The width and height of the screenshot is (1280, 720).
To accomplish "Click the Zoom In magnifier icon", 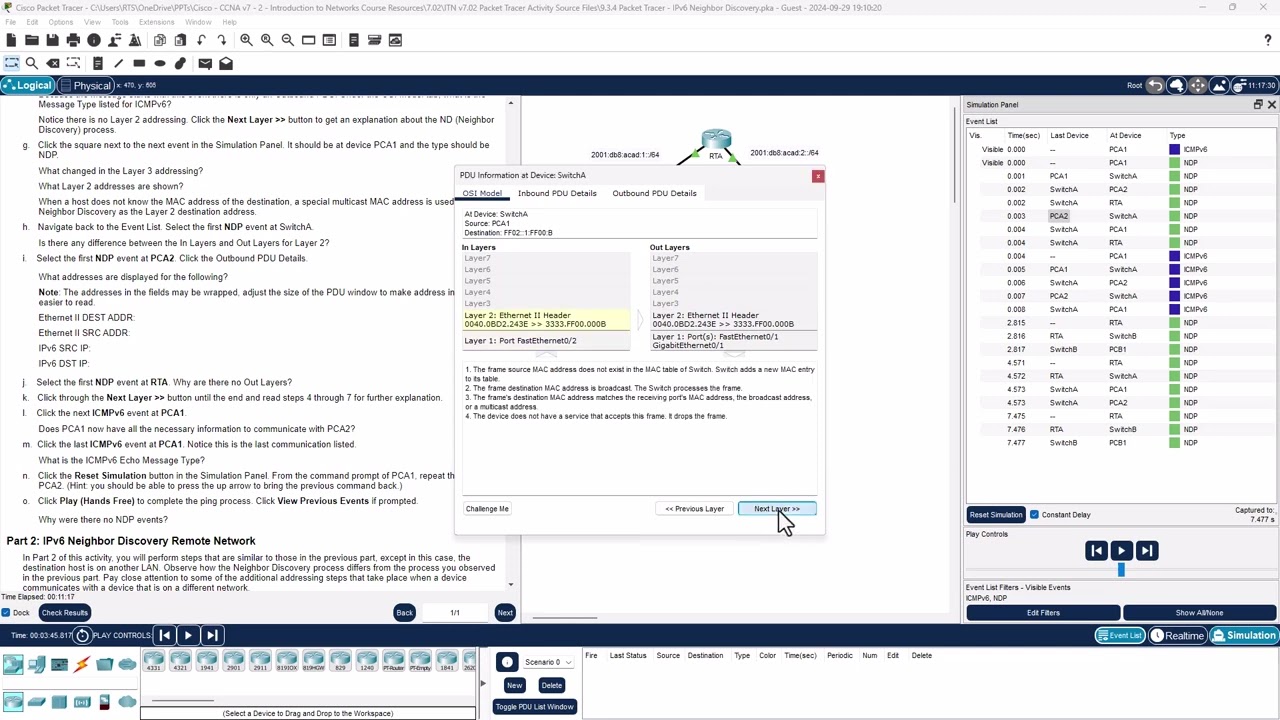I will point(246,40).
